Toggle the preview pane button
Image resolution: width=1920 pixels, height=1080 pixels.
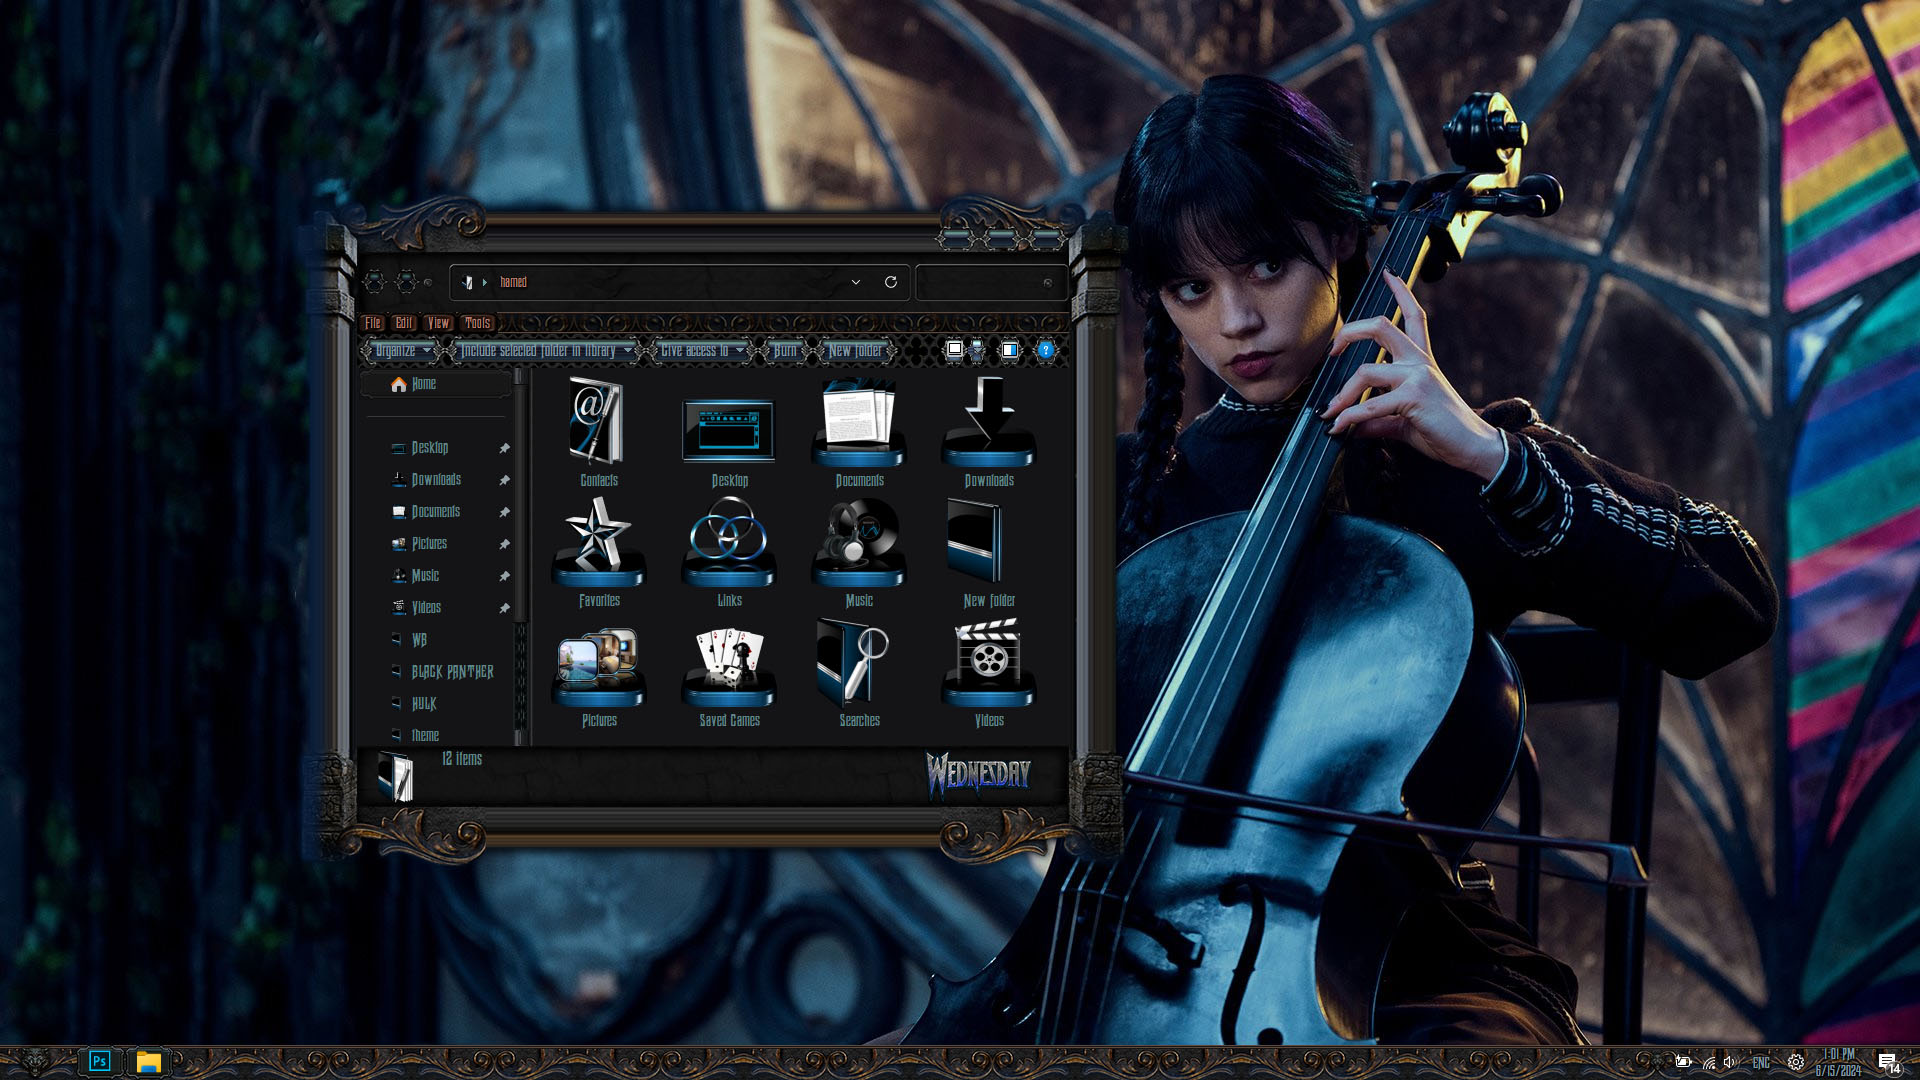tap(1010, 350)
